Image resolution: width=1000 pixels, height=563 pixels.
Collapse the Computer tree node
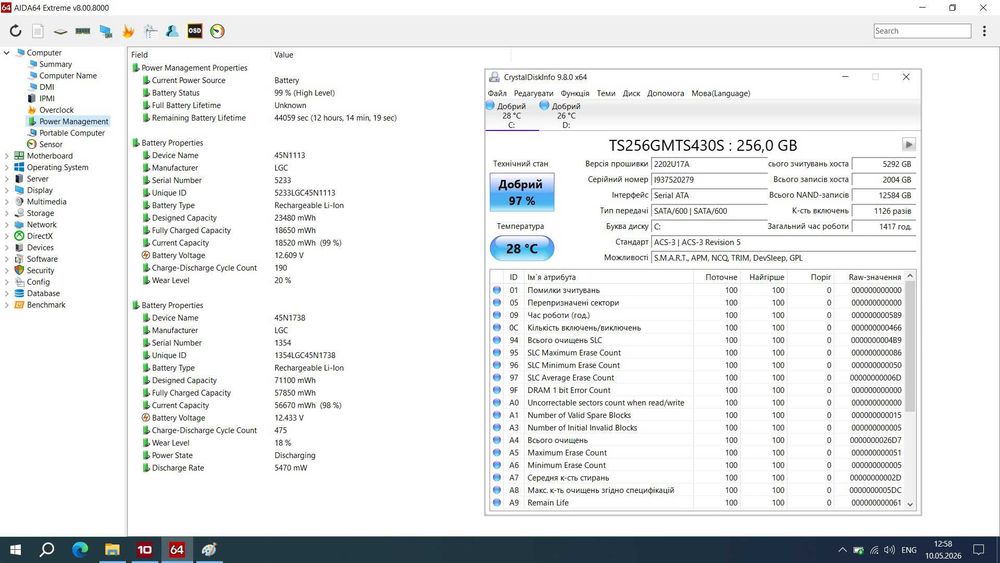click(x=6, y=53)
